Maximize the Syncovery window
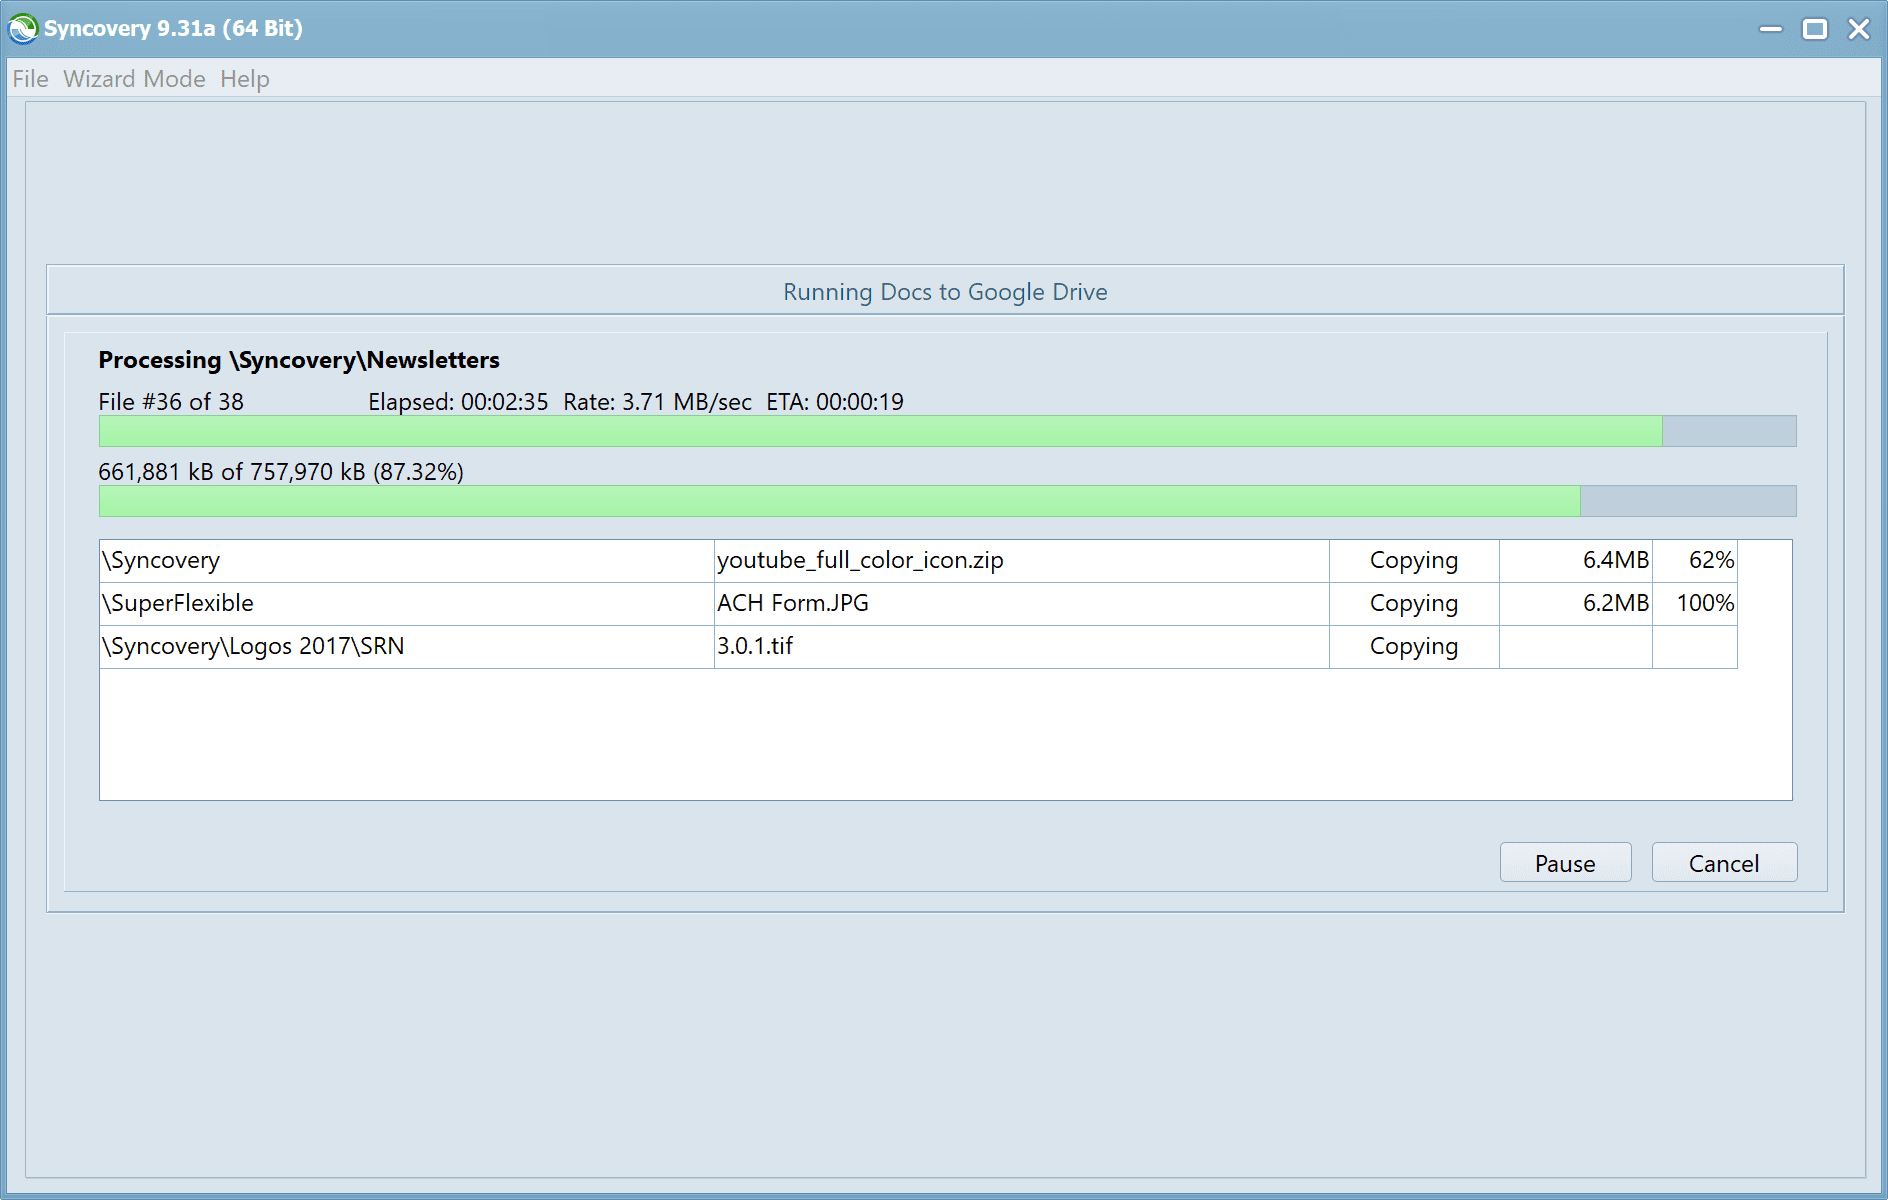The width and height of the screenshot is (1888, 1200). click(1817, 29)
